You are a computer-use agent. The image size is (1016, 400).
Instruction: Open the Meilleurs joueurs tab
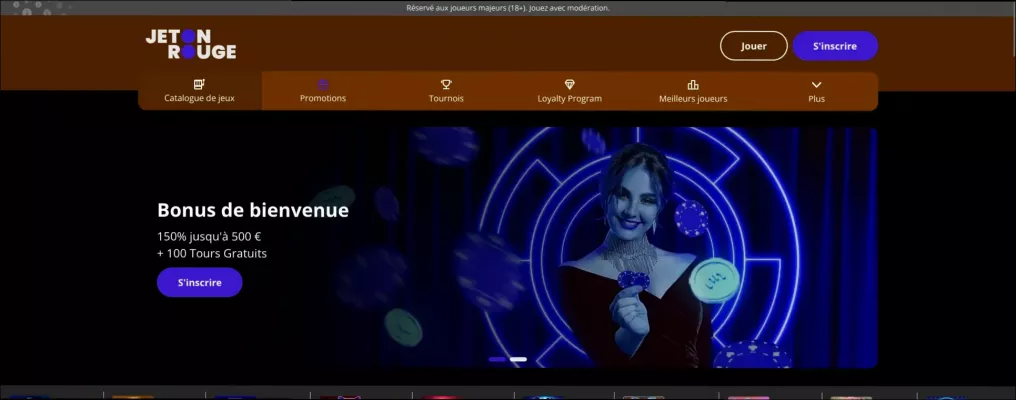pos(693,91)
